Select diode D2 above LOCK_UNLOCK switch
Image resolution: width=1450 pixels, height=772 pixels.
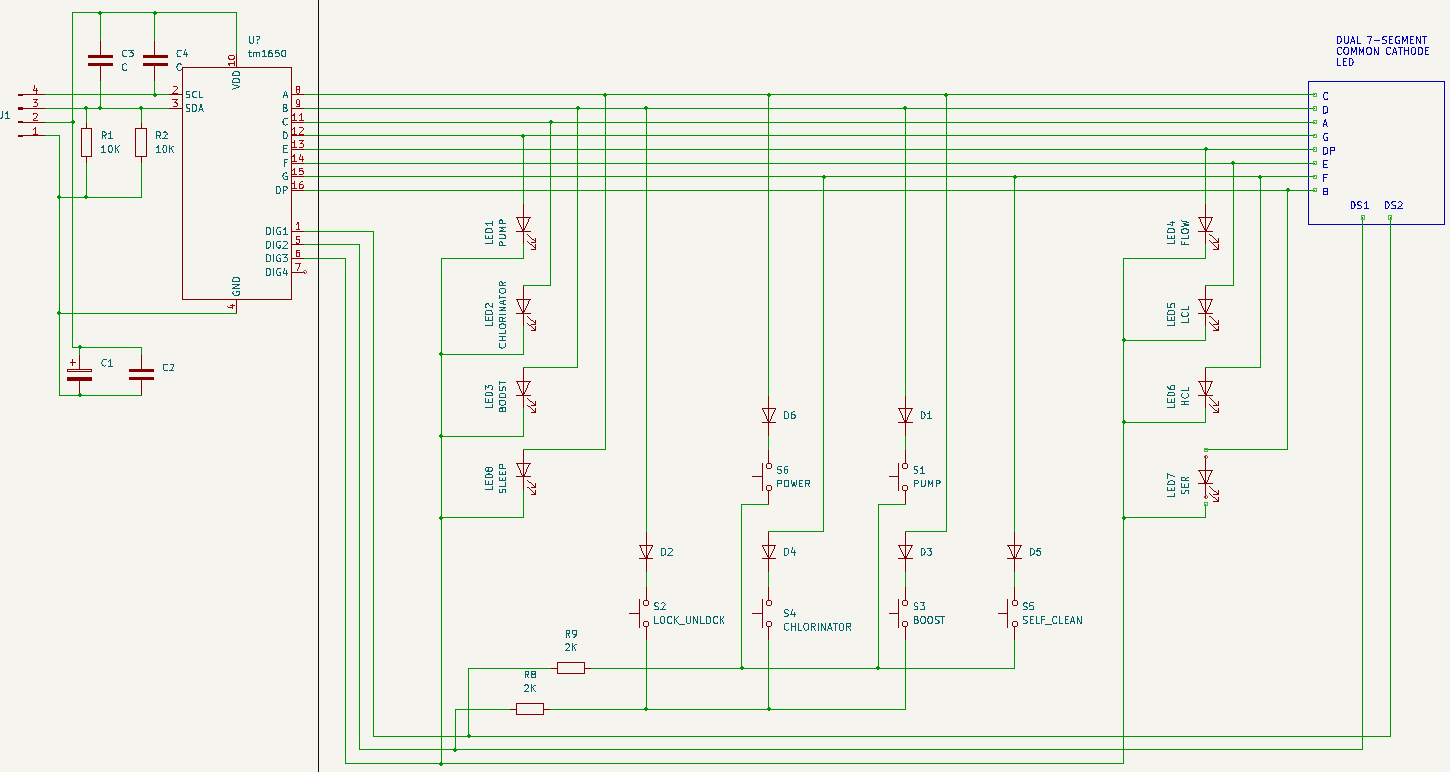[646, 552]
